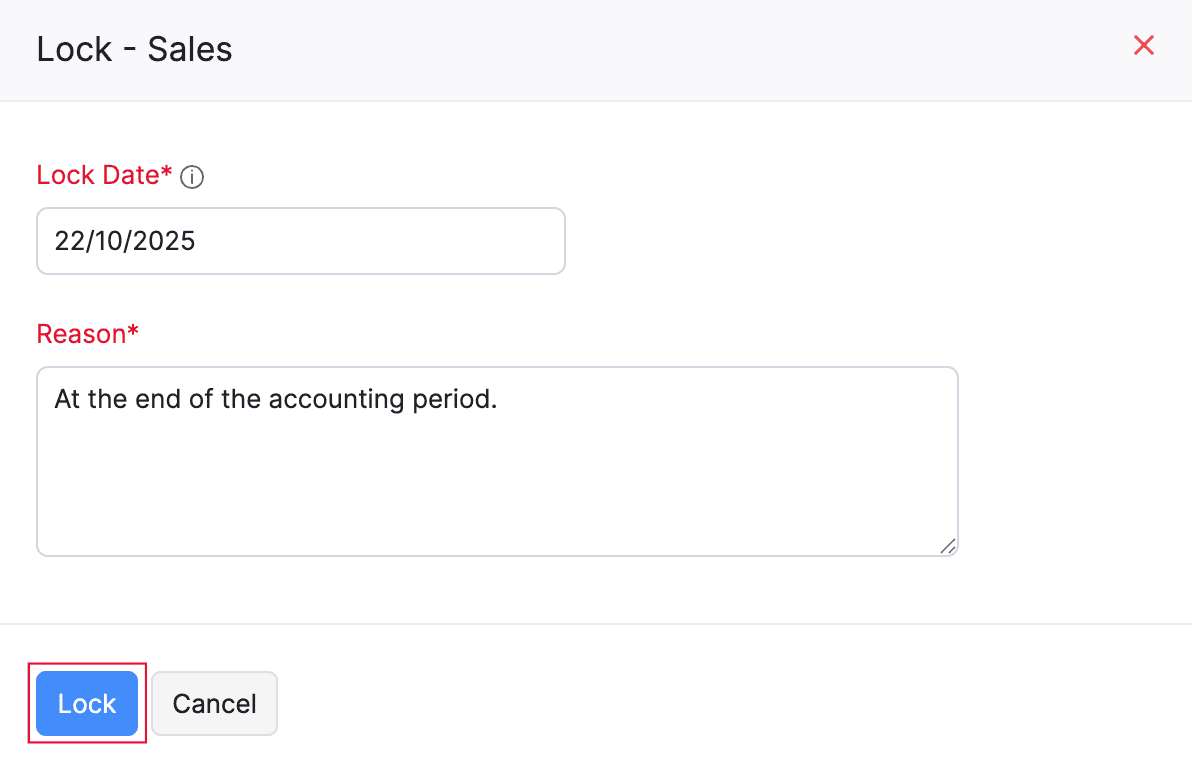The width and height of the screenshot is (1192, 768).
Task: Select the Lock Date required label
Action: (x=101, y=175)
